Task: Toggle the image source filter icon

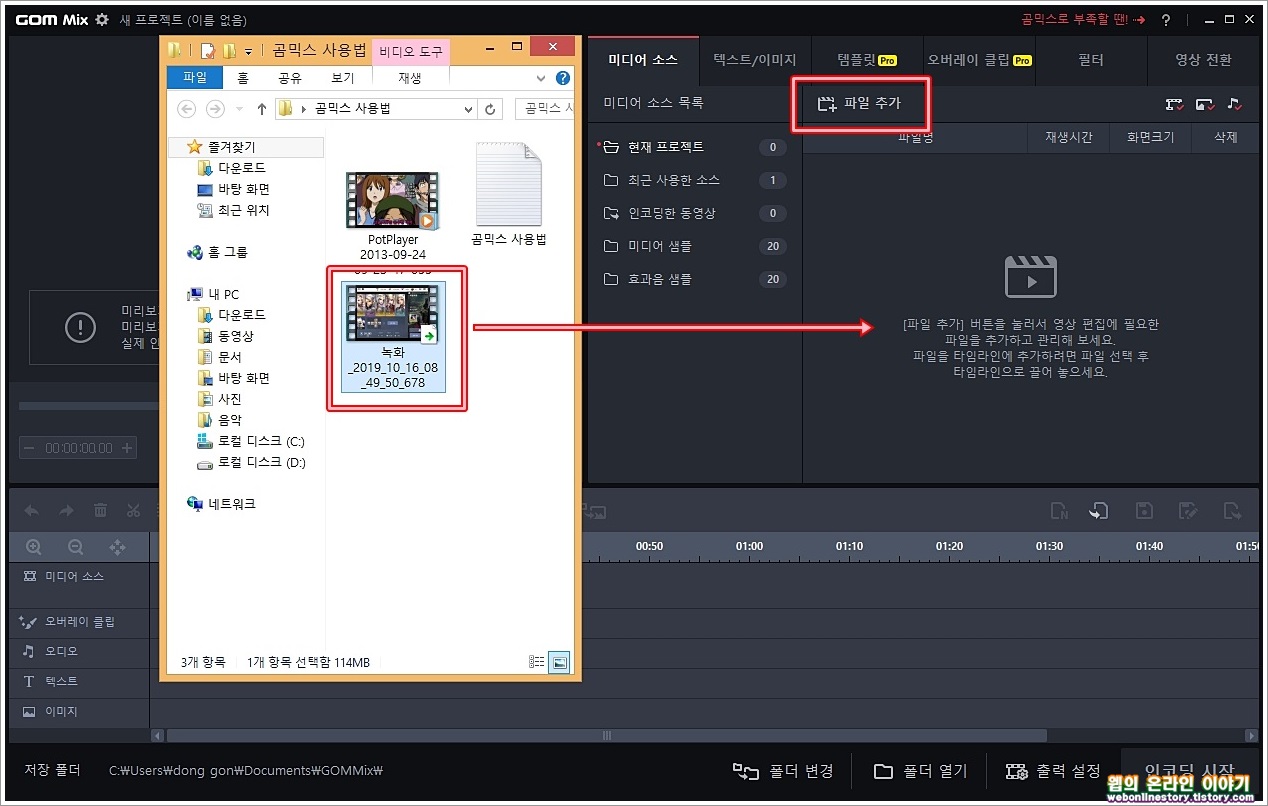Action: click(x=1205, y=104)
